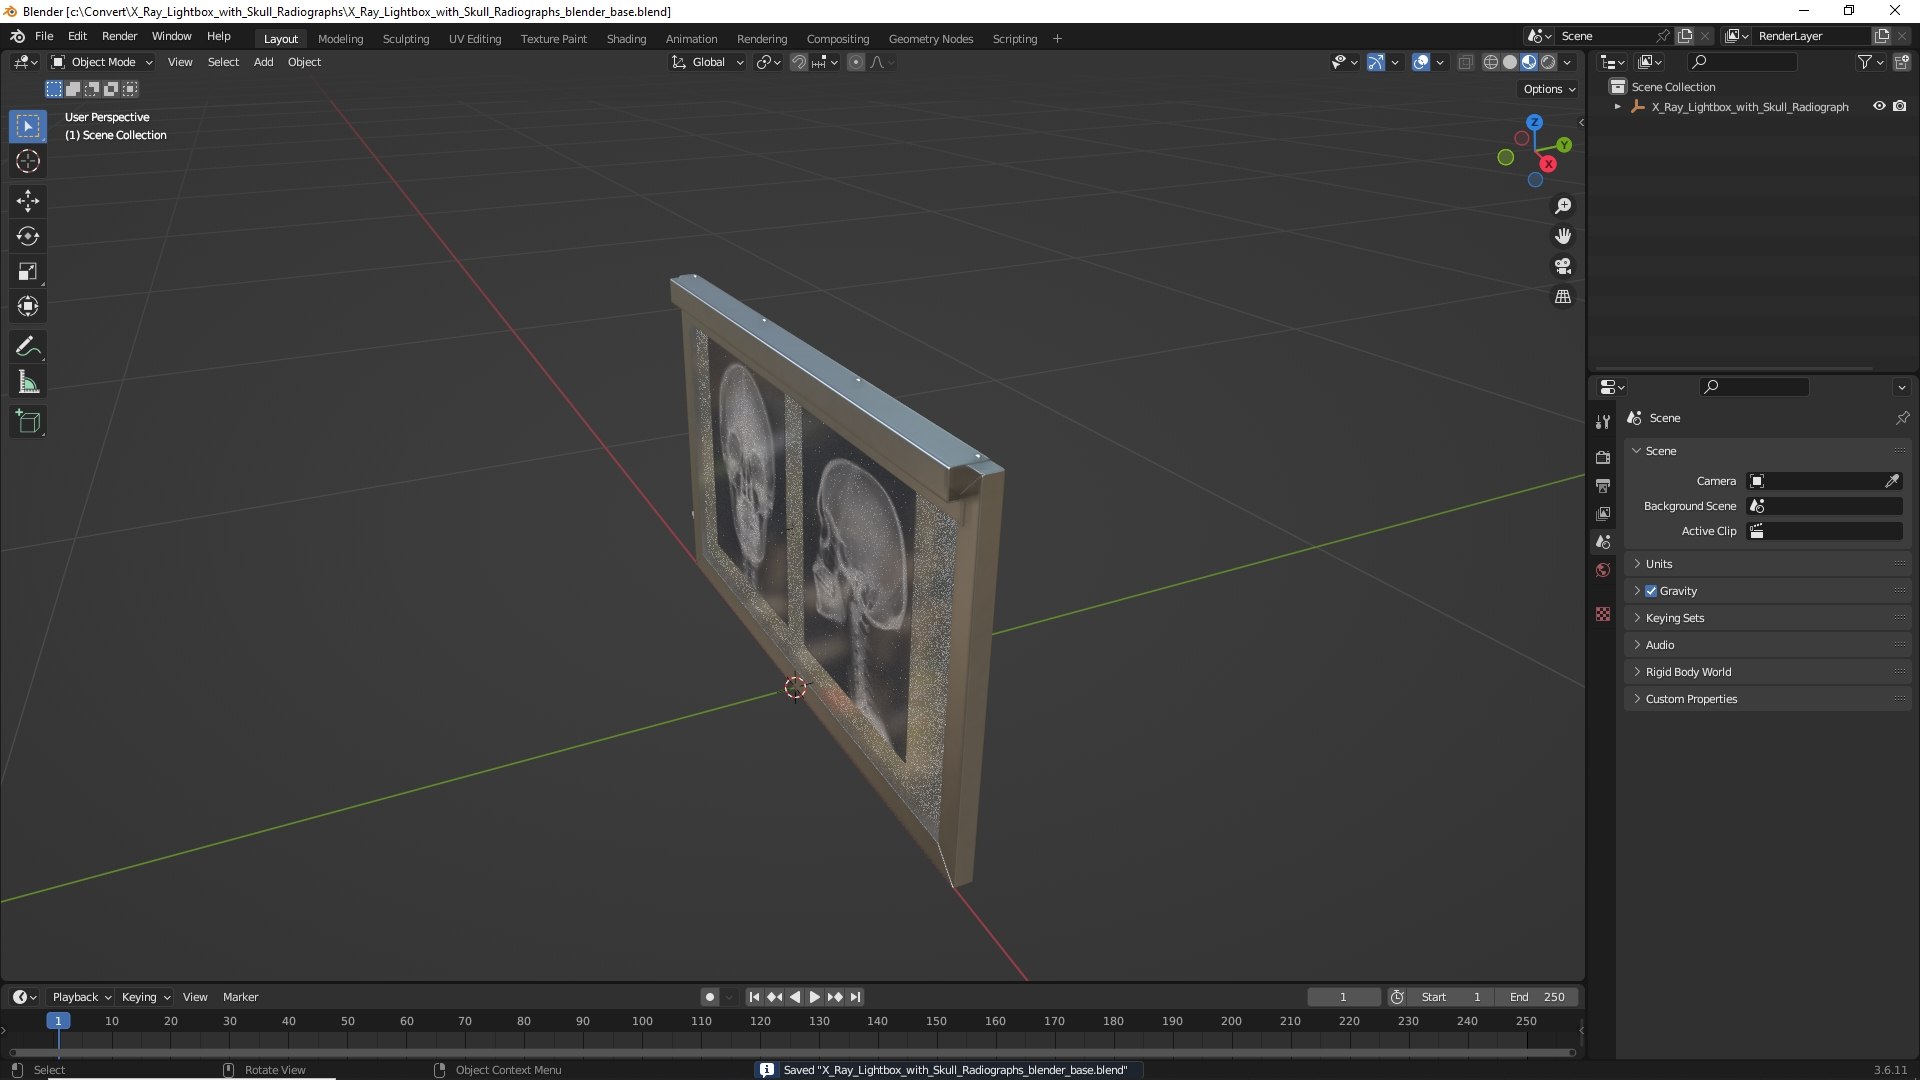Disable X_Ray_Lightbox collection in renders camera icon
This screenshot has height=1080, width=1920.
[1900, 107]
